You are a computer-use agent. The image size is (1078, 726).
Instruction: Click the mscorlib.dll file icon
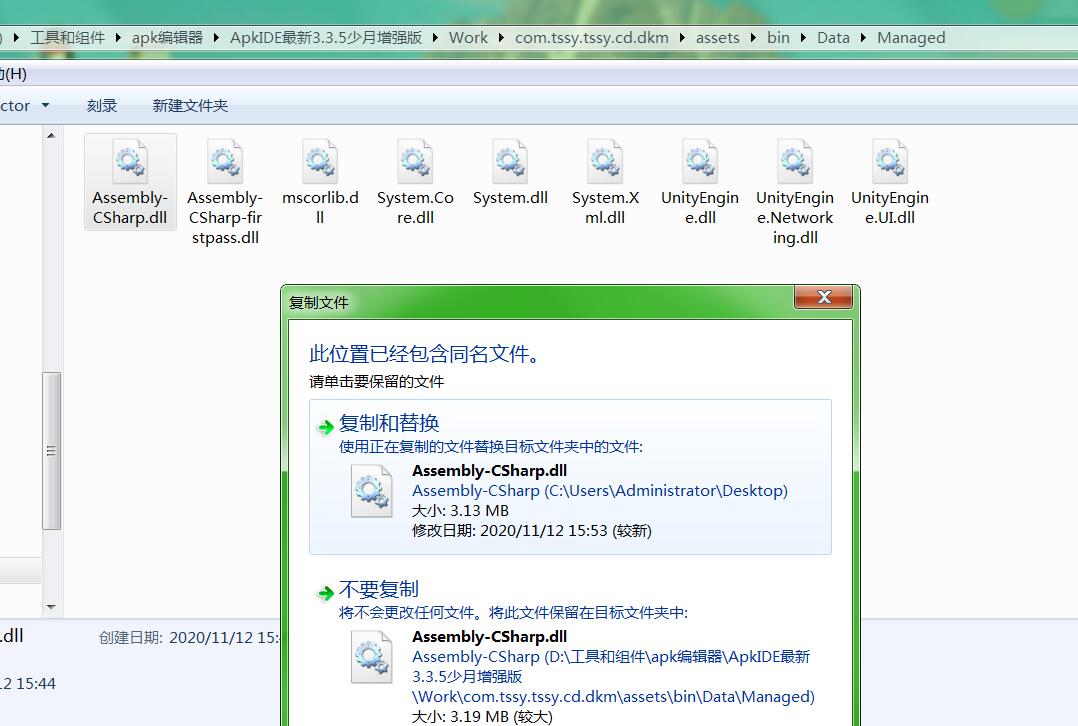(320, 162)
